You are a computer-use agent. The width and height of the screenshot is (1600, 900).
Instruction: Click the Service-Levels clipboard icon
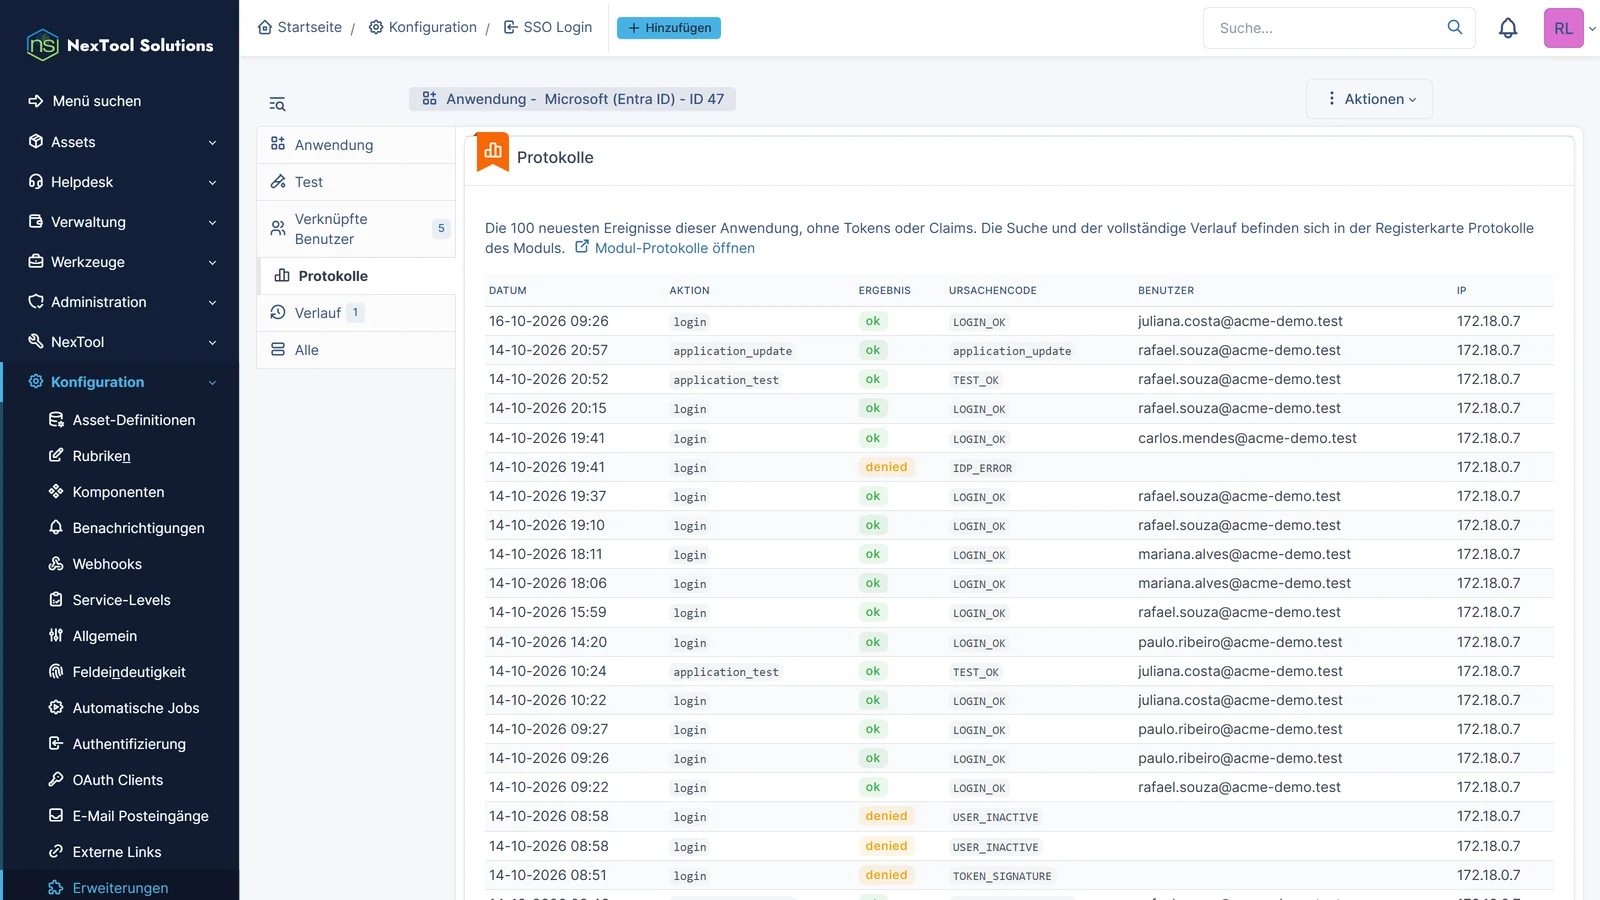point(56,600)
